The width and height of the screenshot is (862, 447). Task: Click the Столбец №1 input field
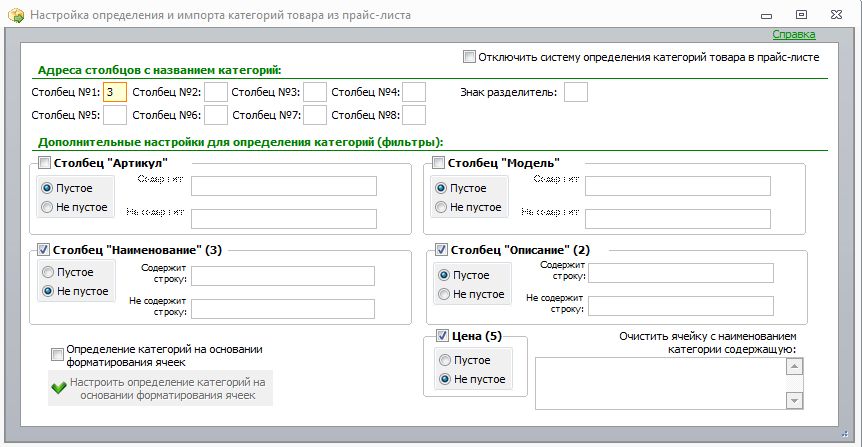tap(115, 92)
